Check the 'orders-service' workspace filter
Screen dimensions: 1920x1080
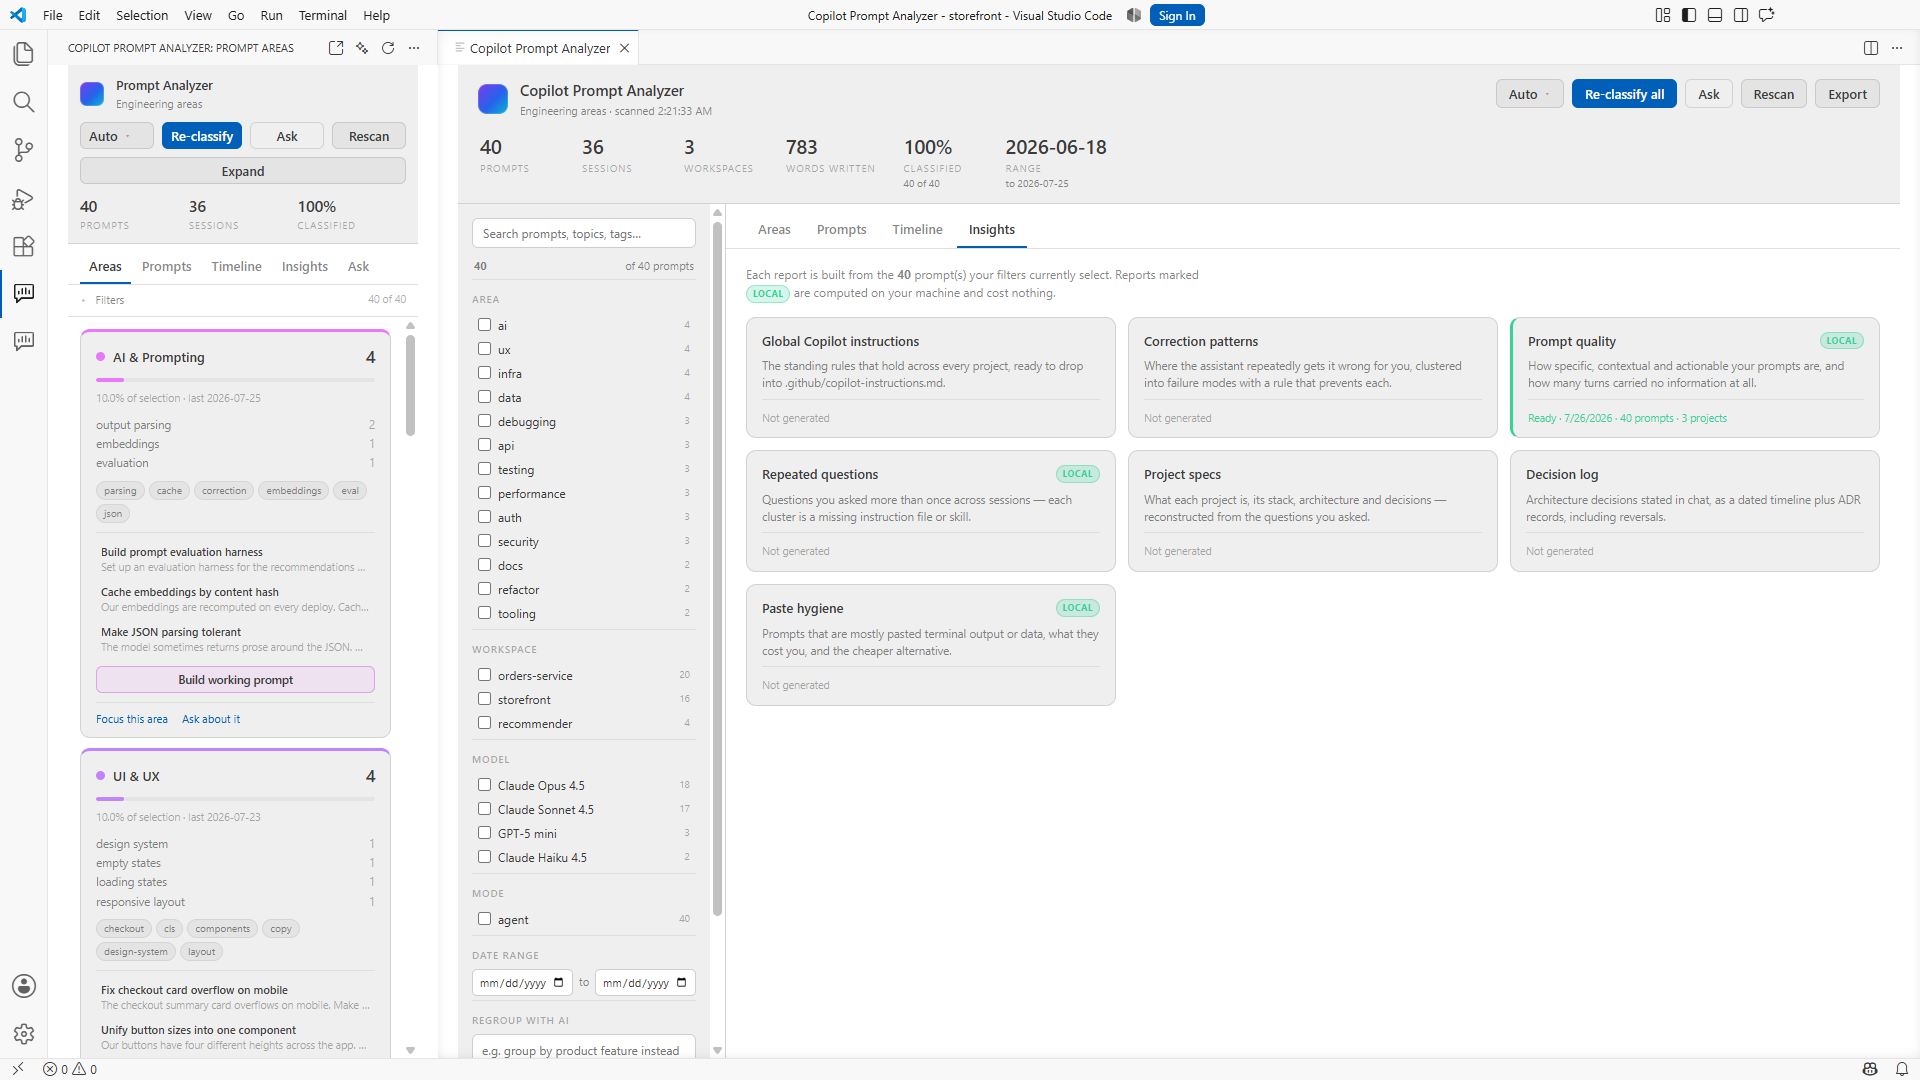(x=484, y=675)
